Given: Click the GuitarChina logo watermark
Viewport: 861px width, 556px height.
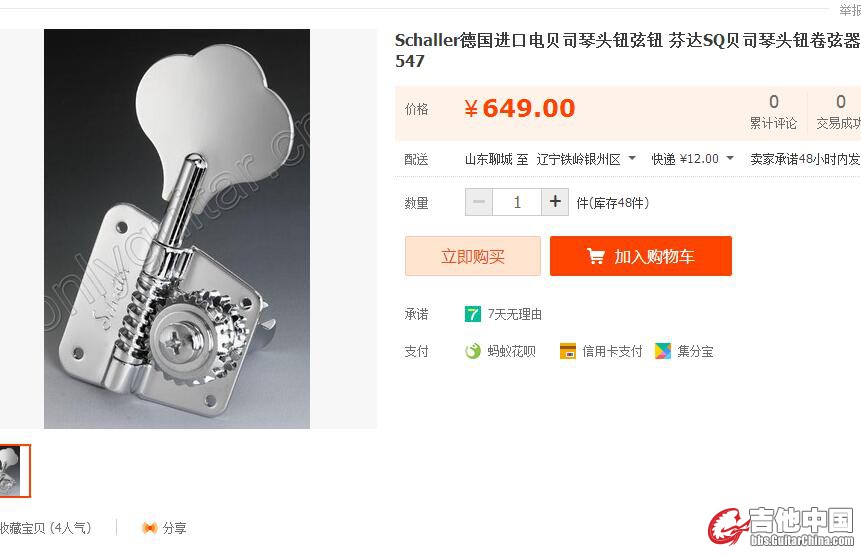Looking at the screenshot, I should (781, 527).
